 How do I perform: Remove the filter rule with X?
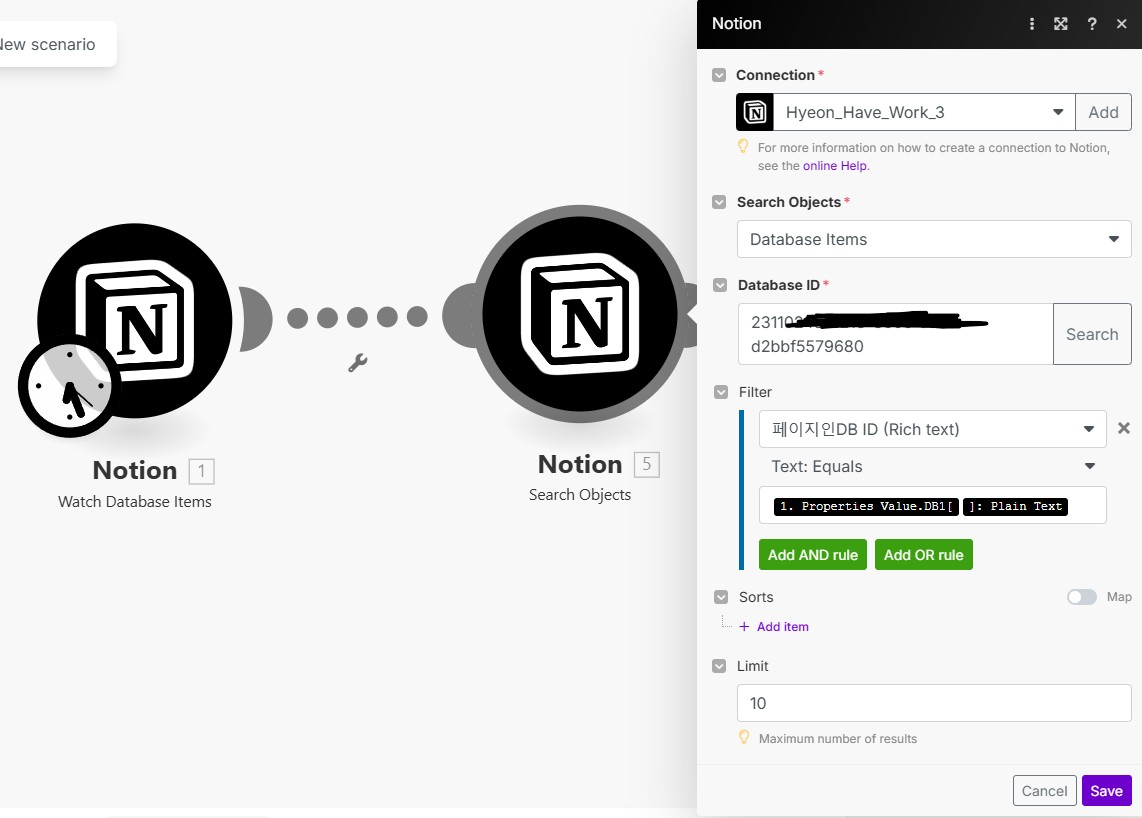tap(1124, 428)
